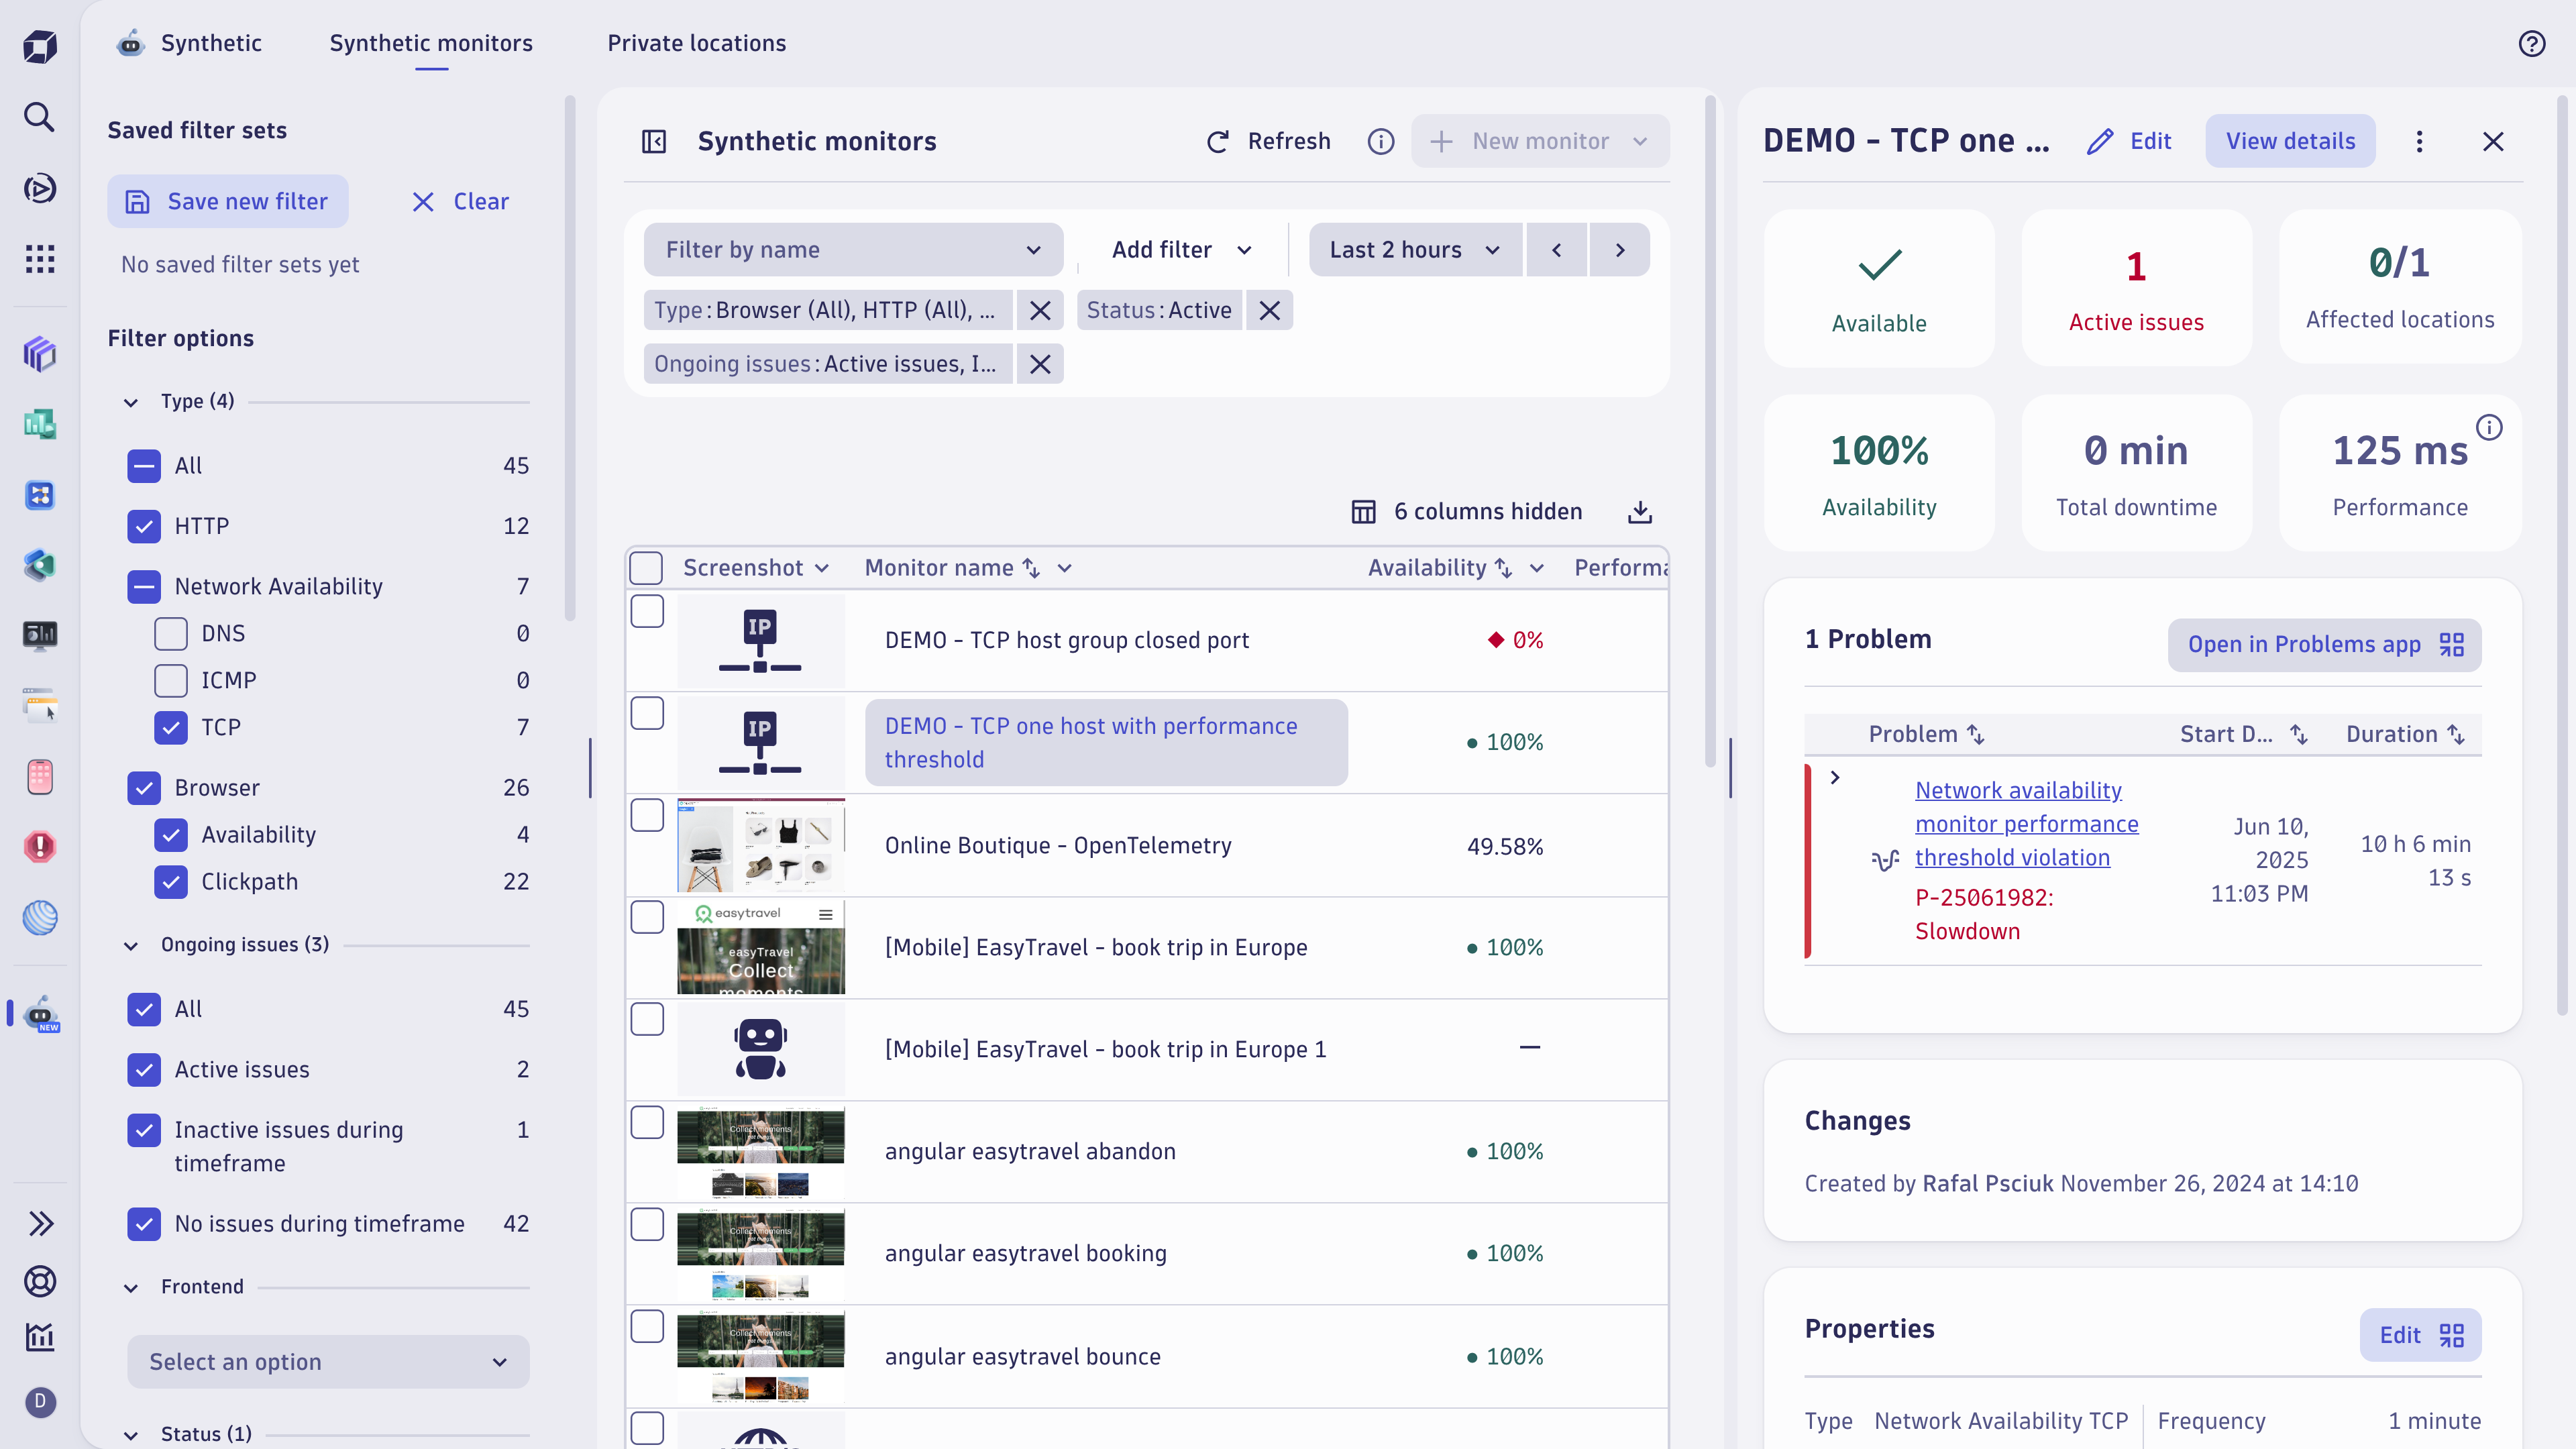Select the row checkbox for Online Boutique - OpenTelemetry
The width and height of the screenshot is (2576, 1449).
coord(647,815)
